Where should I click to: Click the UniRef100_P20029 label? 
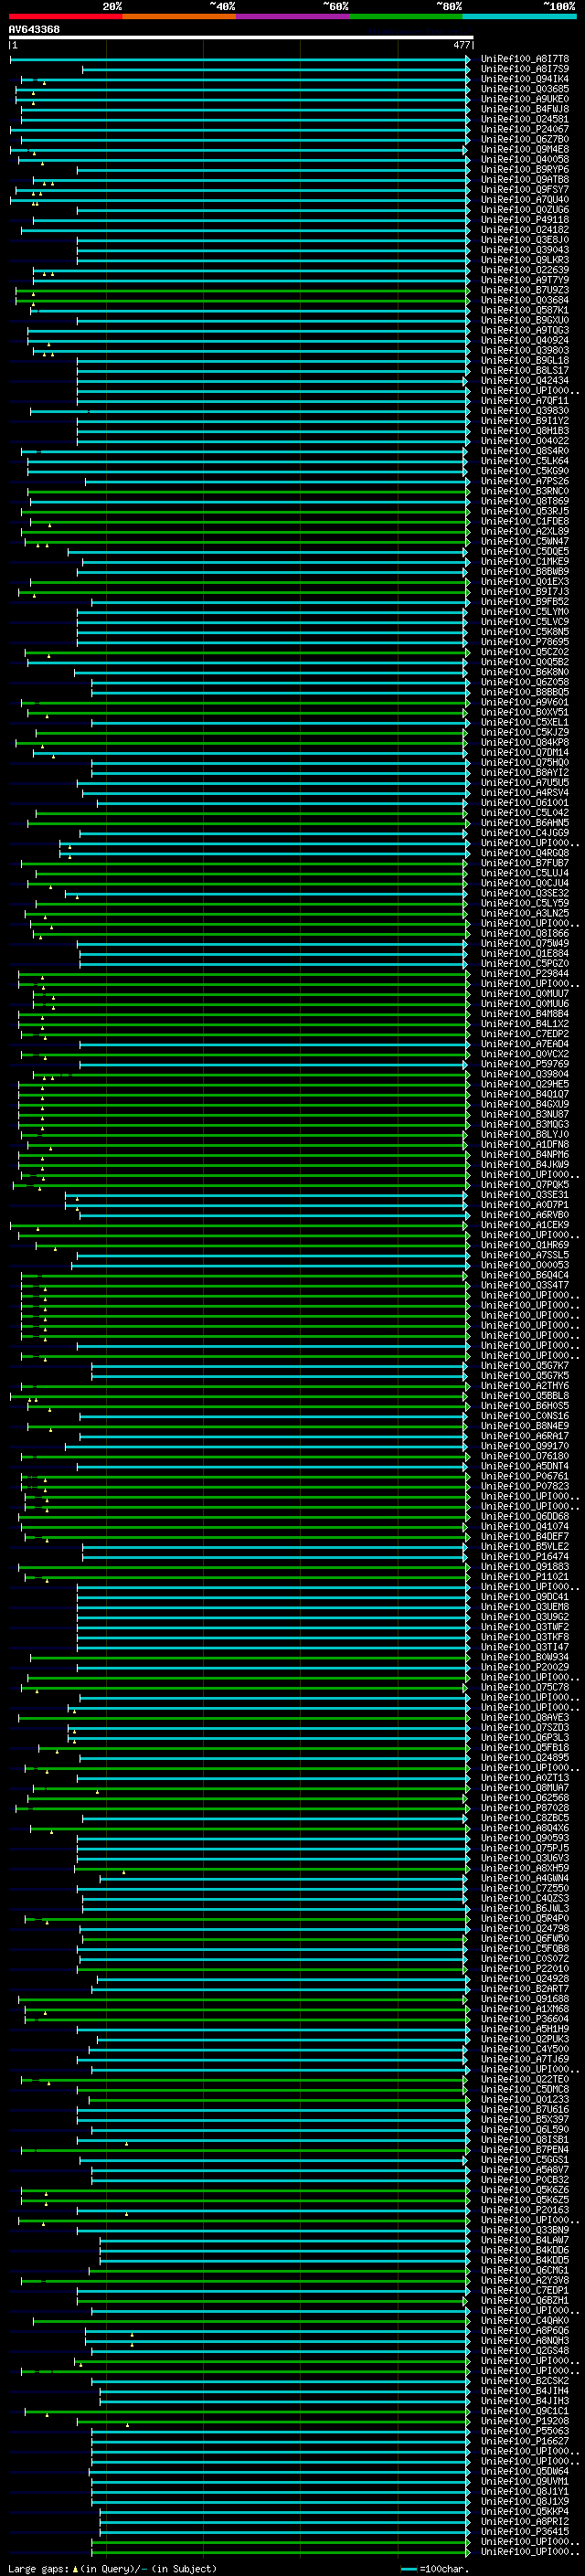[x=525, y=1667]
